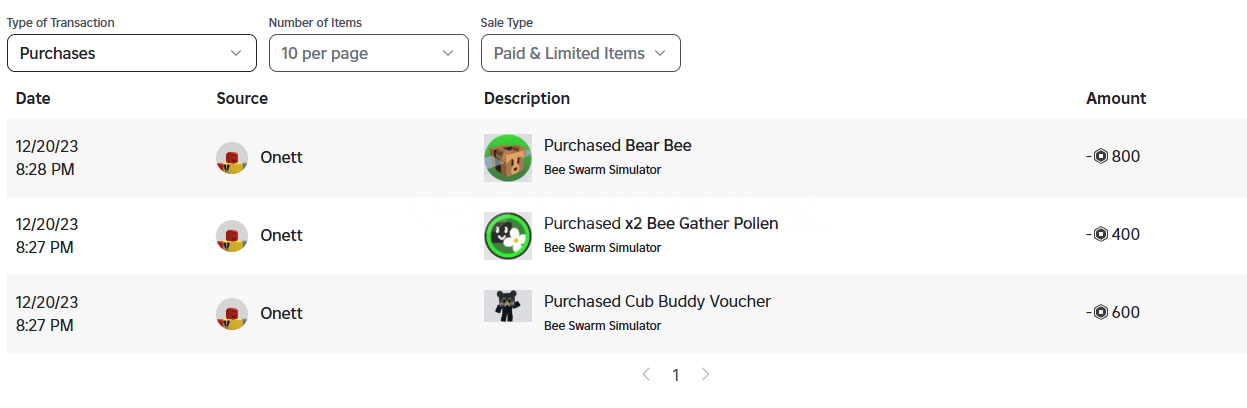This screenshot has width=1247, height=408.
Task: Open the Bear Bee item link
Action: pyautogui.click(x=658, y=145)
